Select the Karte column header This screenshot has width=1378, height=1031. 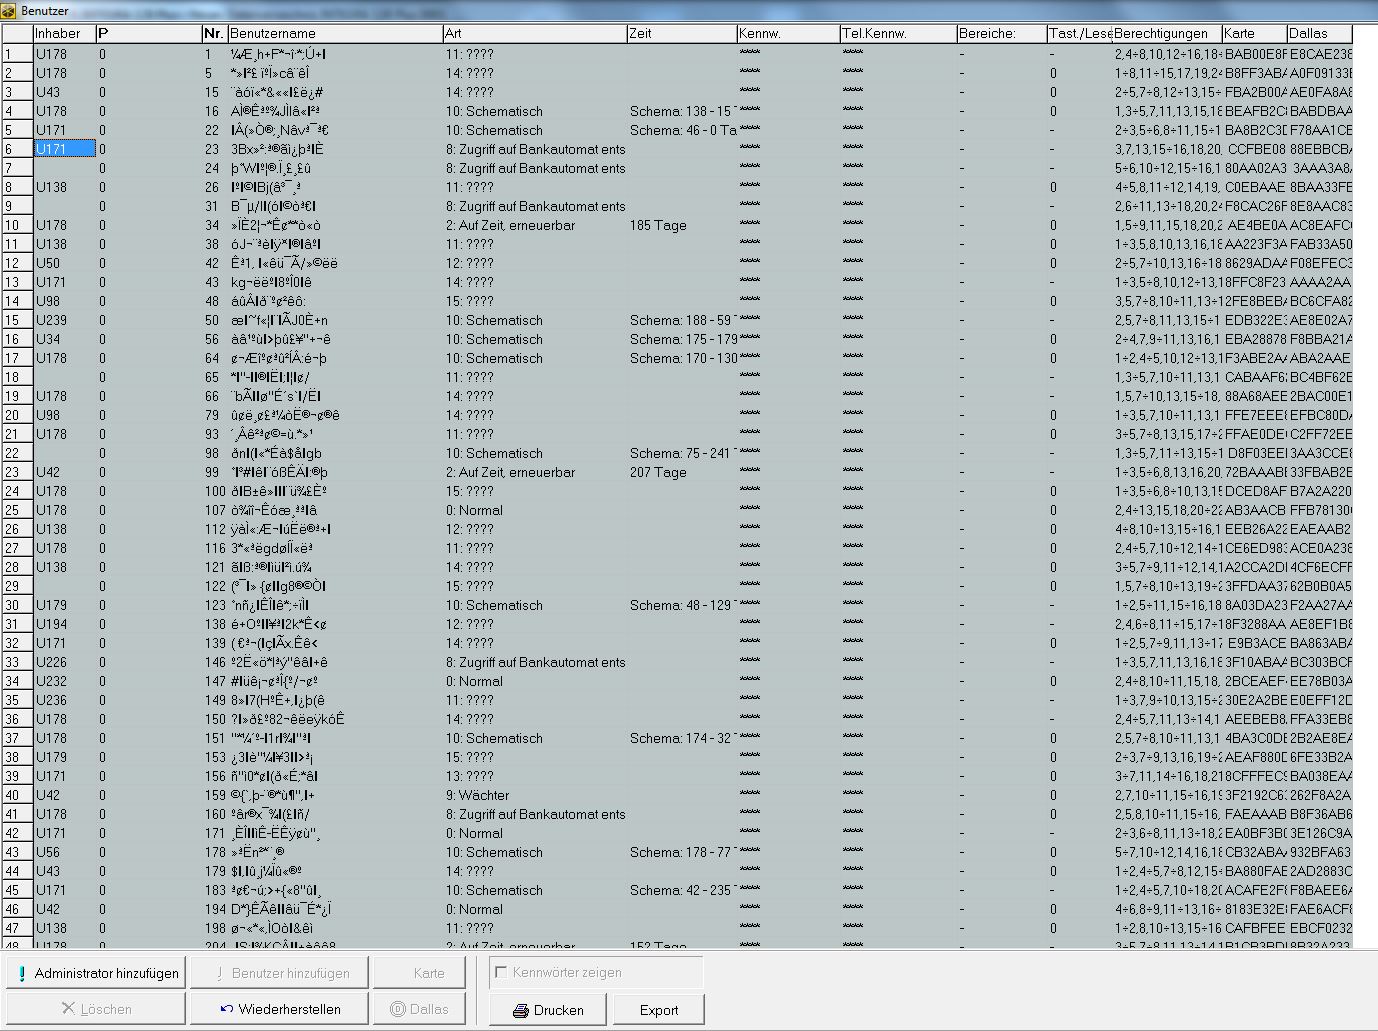1253,33
